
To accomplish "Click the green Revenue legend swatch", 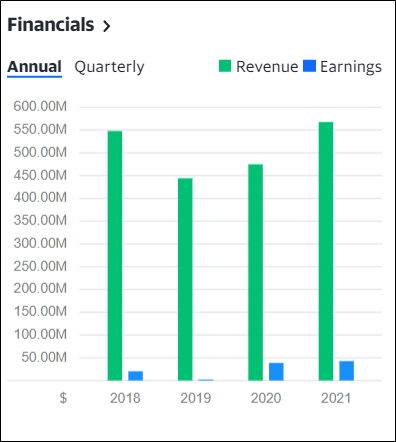I will pos(225,66).
